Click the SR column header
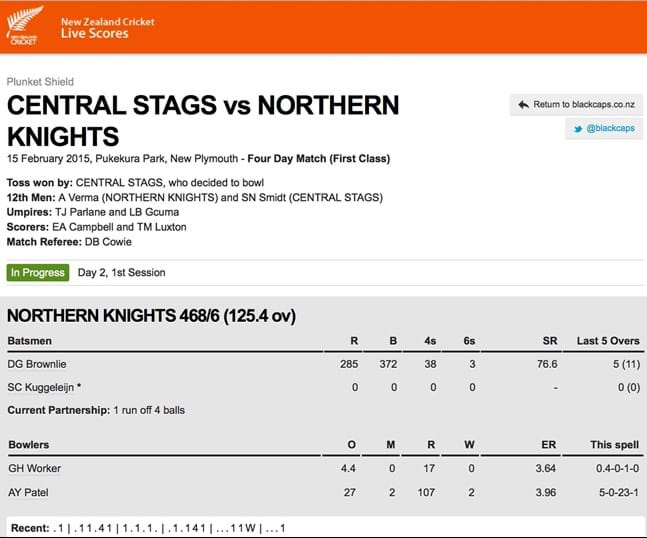This screenshot has height=538, width=647. coord(550,341)
